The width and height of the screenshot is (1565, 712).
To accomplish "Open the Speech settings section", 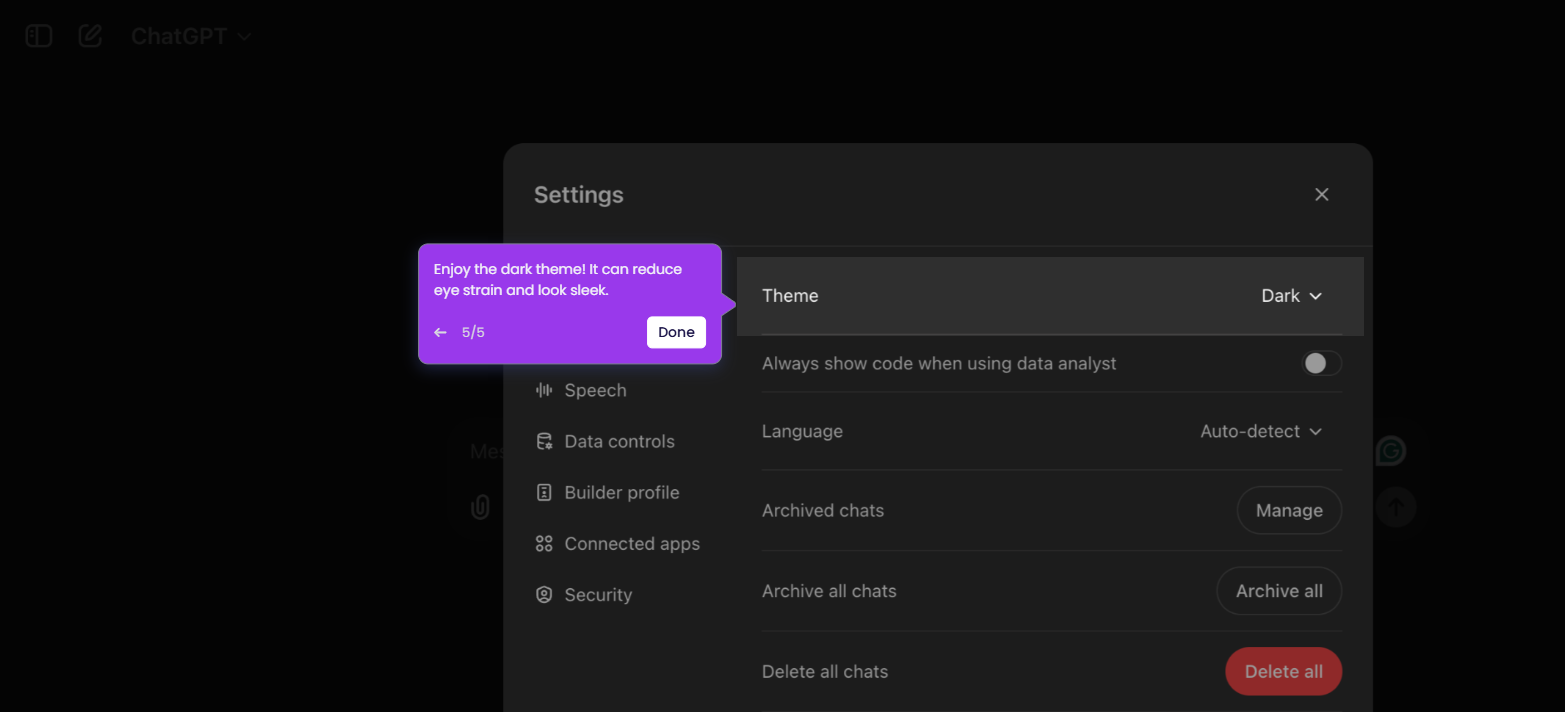I will pos(595,390).
